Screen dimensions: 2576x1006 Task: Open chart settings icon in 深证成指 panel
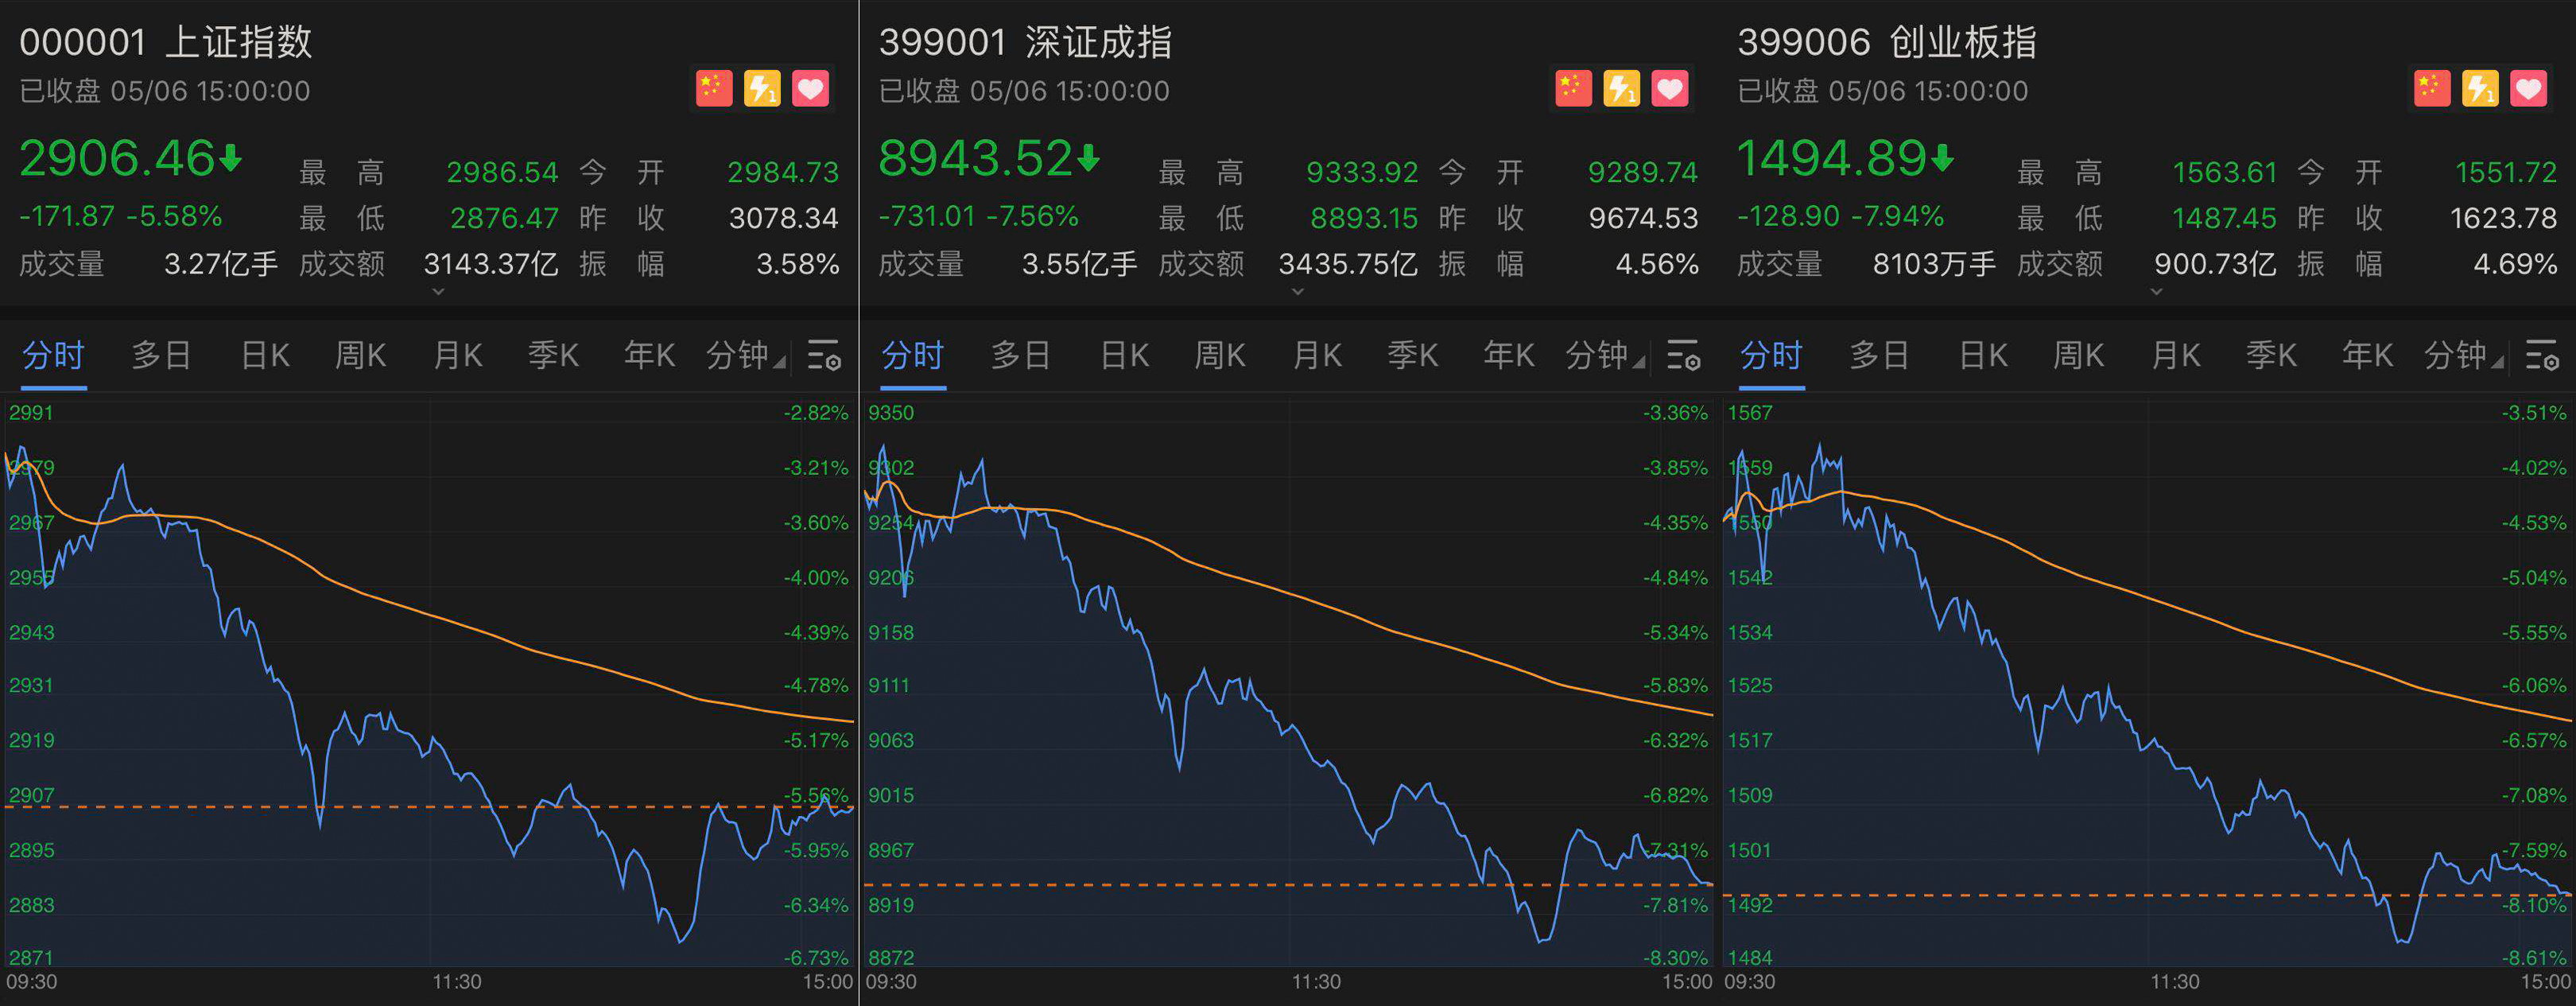point(1683,355)
